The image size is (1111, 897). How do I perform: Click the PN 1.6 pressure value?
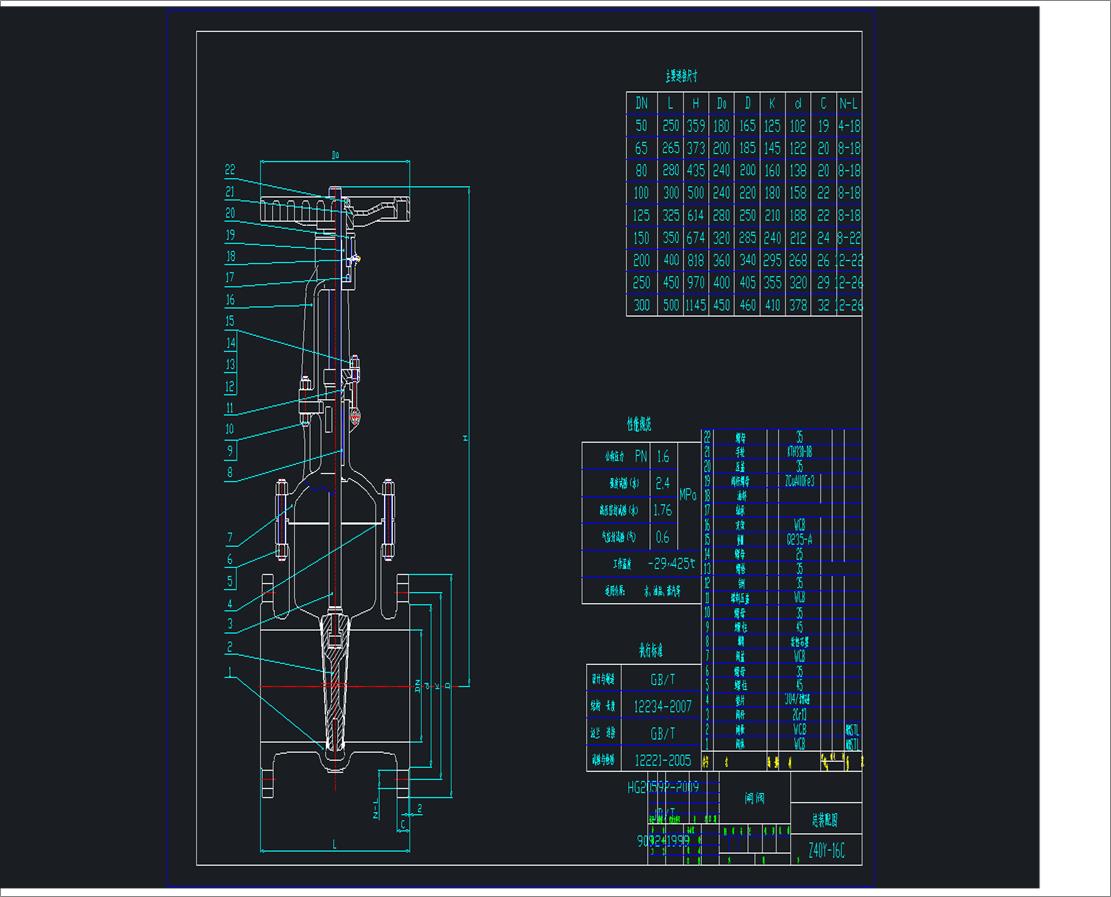tap(662, 456)
